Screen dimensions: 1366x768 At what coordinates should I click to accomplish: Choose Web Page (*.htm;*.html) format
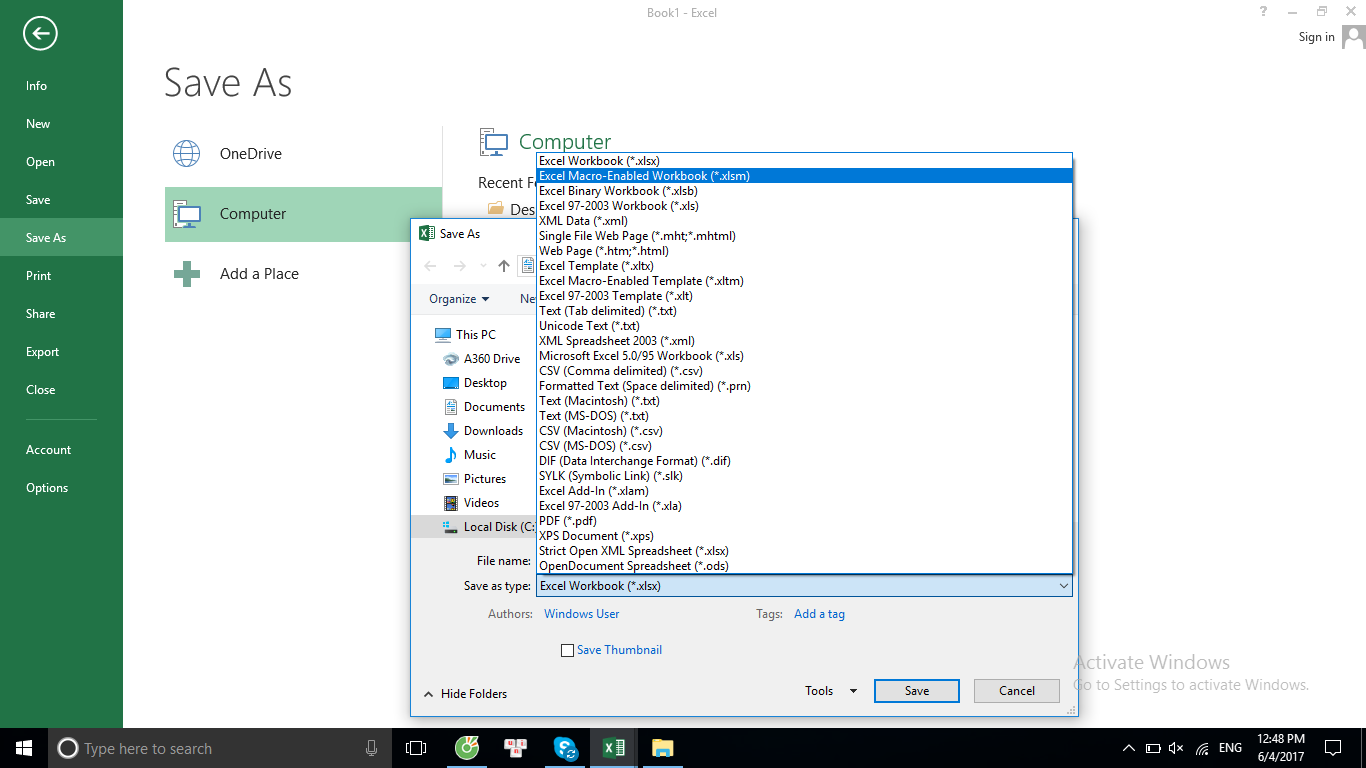point(804,251)
